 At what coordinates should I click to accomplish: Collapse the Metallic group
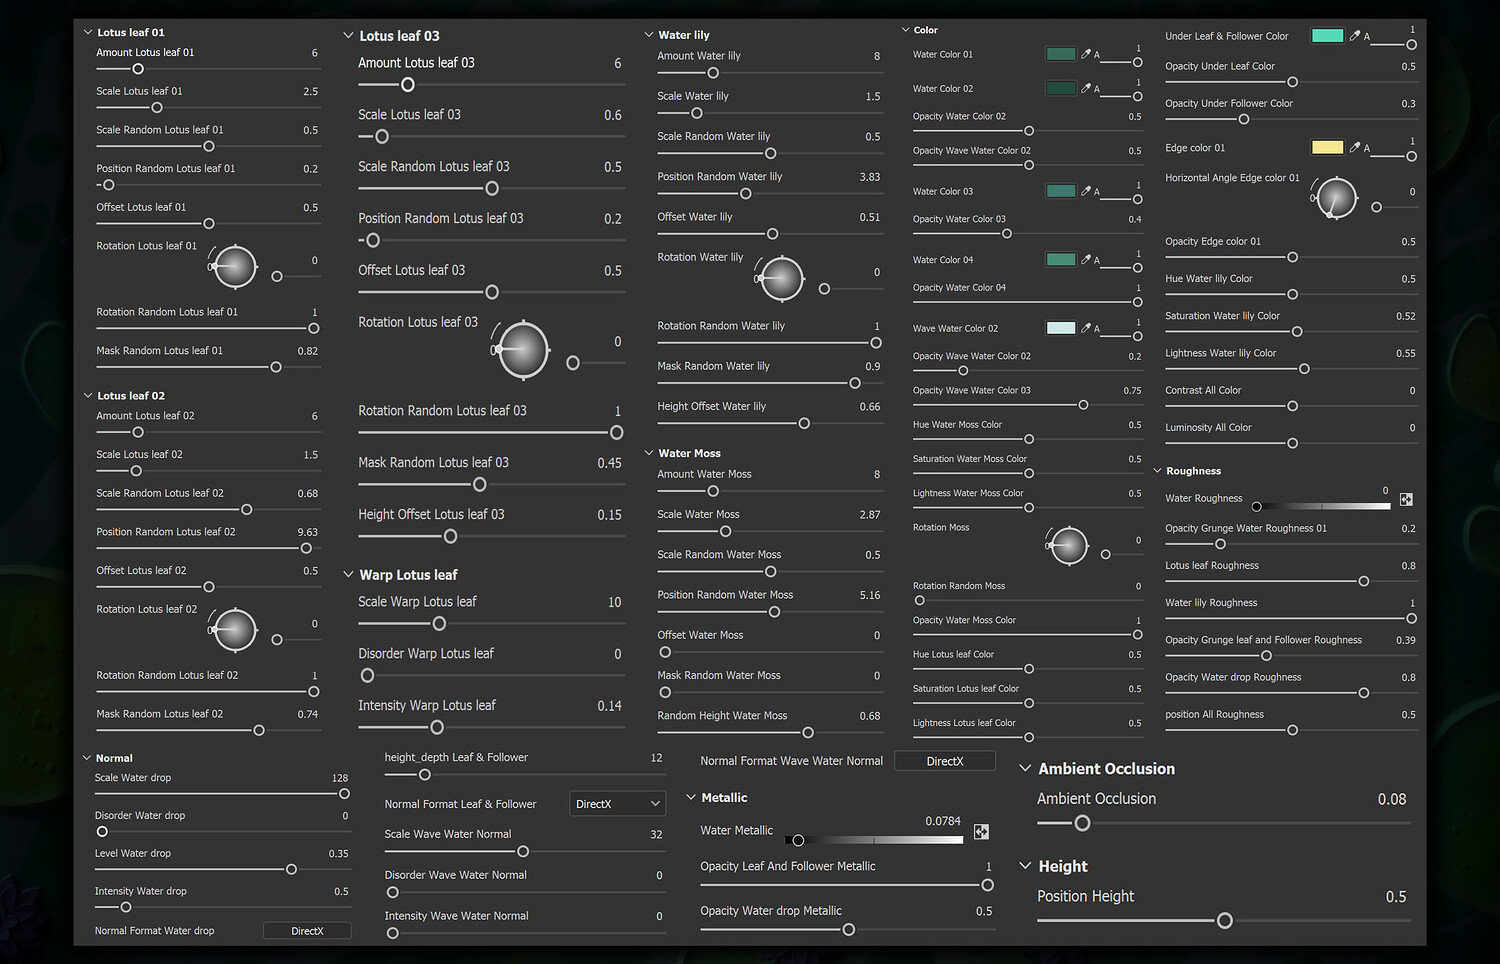tap(691, 797)
